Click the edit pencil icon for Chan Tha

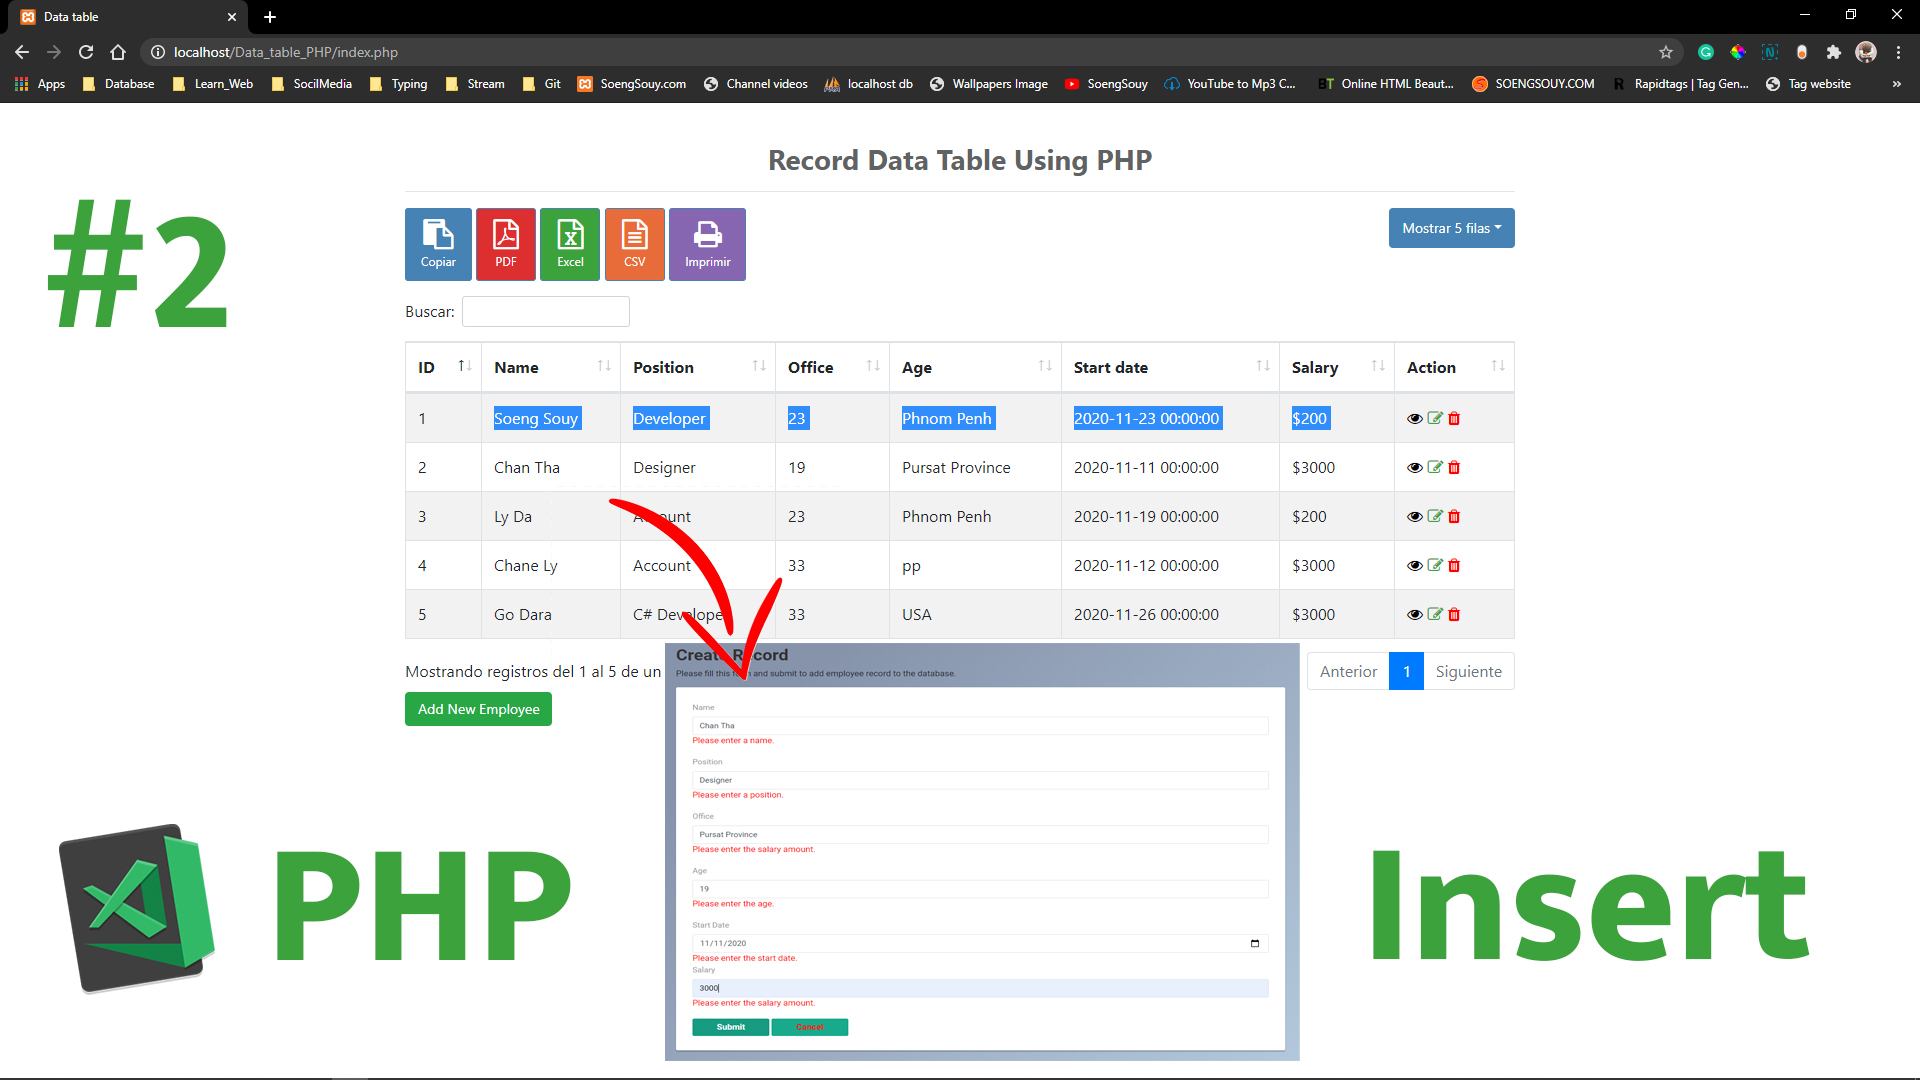(1434, 467)
